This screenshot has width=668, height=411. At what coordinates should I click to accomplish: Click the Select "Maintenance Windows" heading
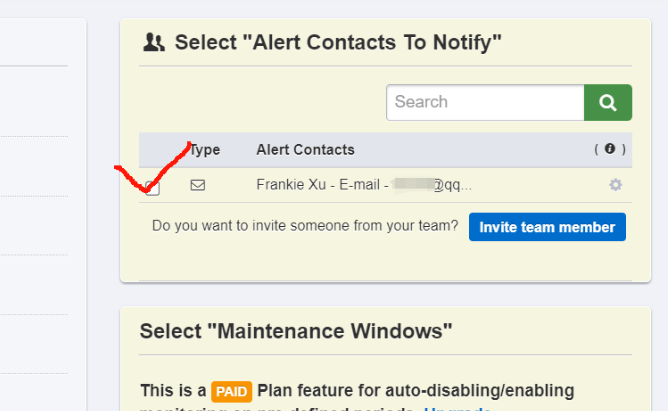point(296,331)
